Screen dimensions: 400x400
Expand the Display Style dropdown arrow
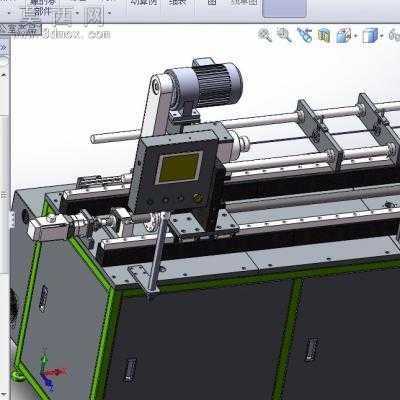point(382,35)
